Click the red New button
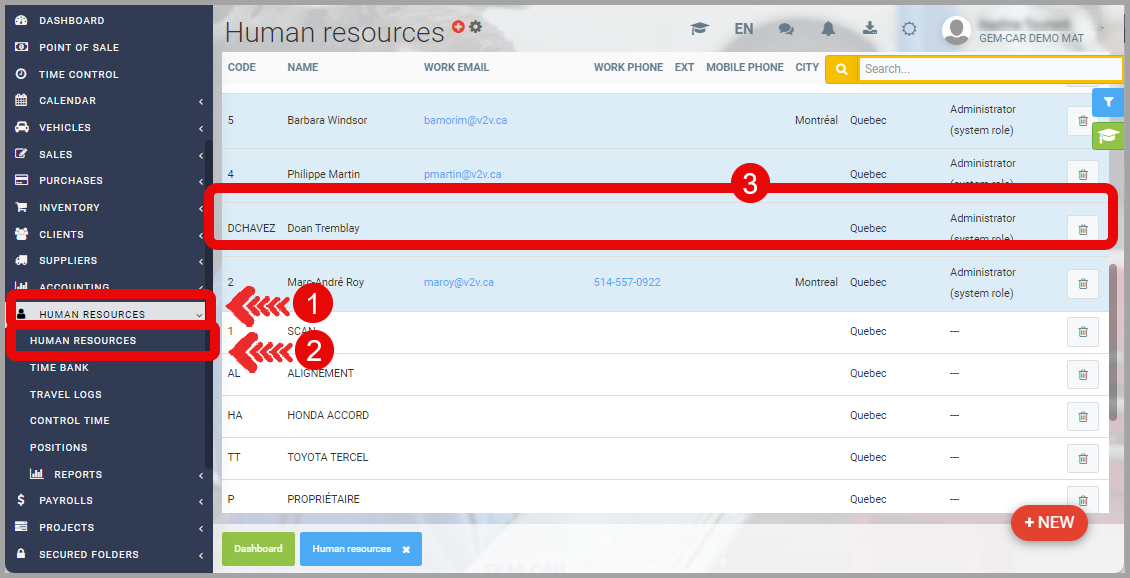1130x578 pixels. tap(1049, 522)
